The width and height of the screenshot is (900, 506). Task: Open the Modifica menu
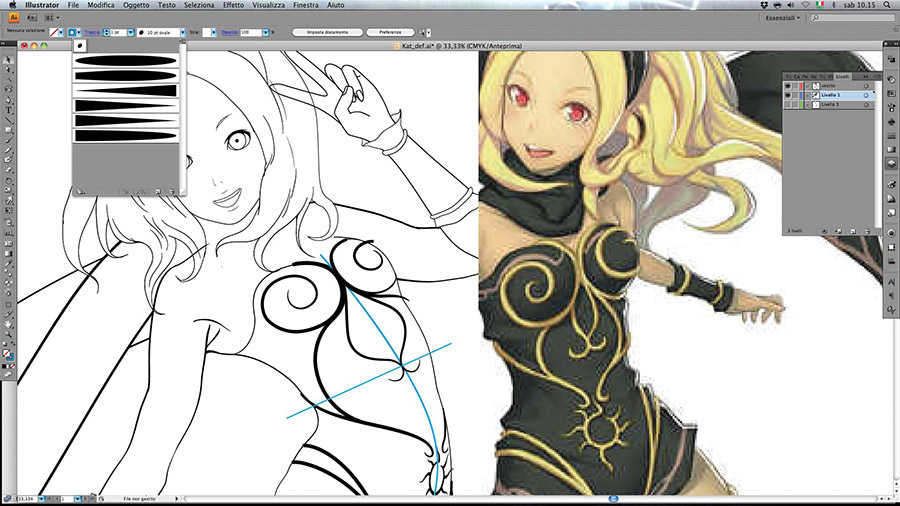[100, 5]
